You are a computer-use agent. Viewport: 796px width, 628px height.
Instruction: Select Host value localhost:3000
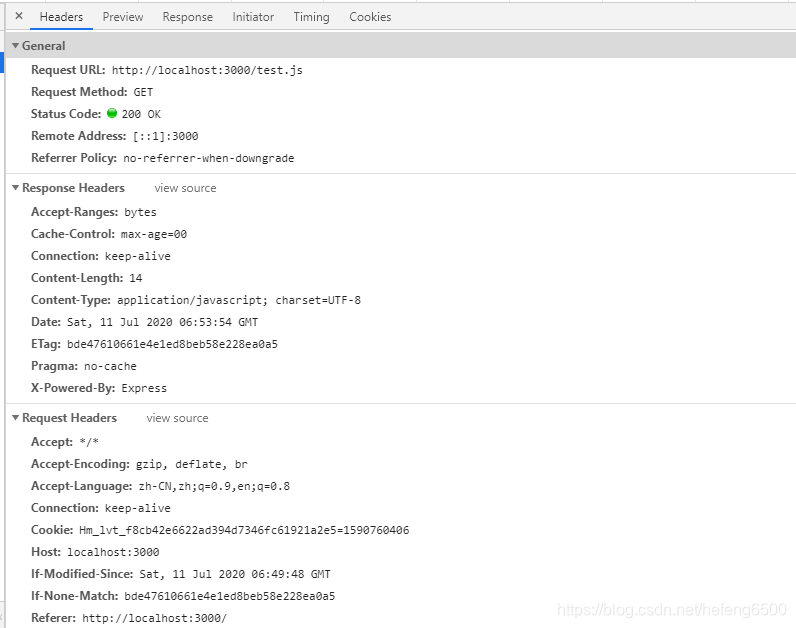113,552
